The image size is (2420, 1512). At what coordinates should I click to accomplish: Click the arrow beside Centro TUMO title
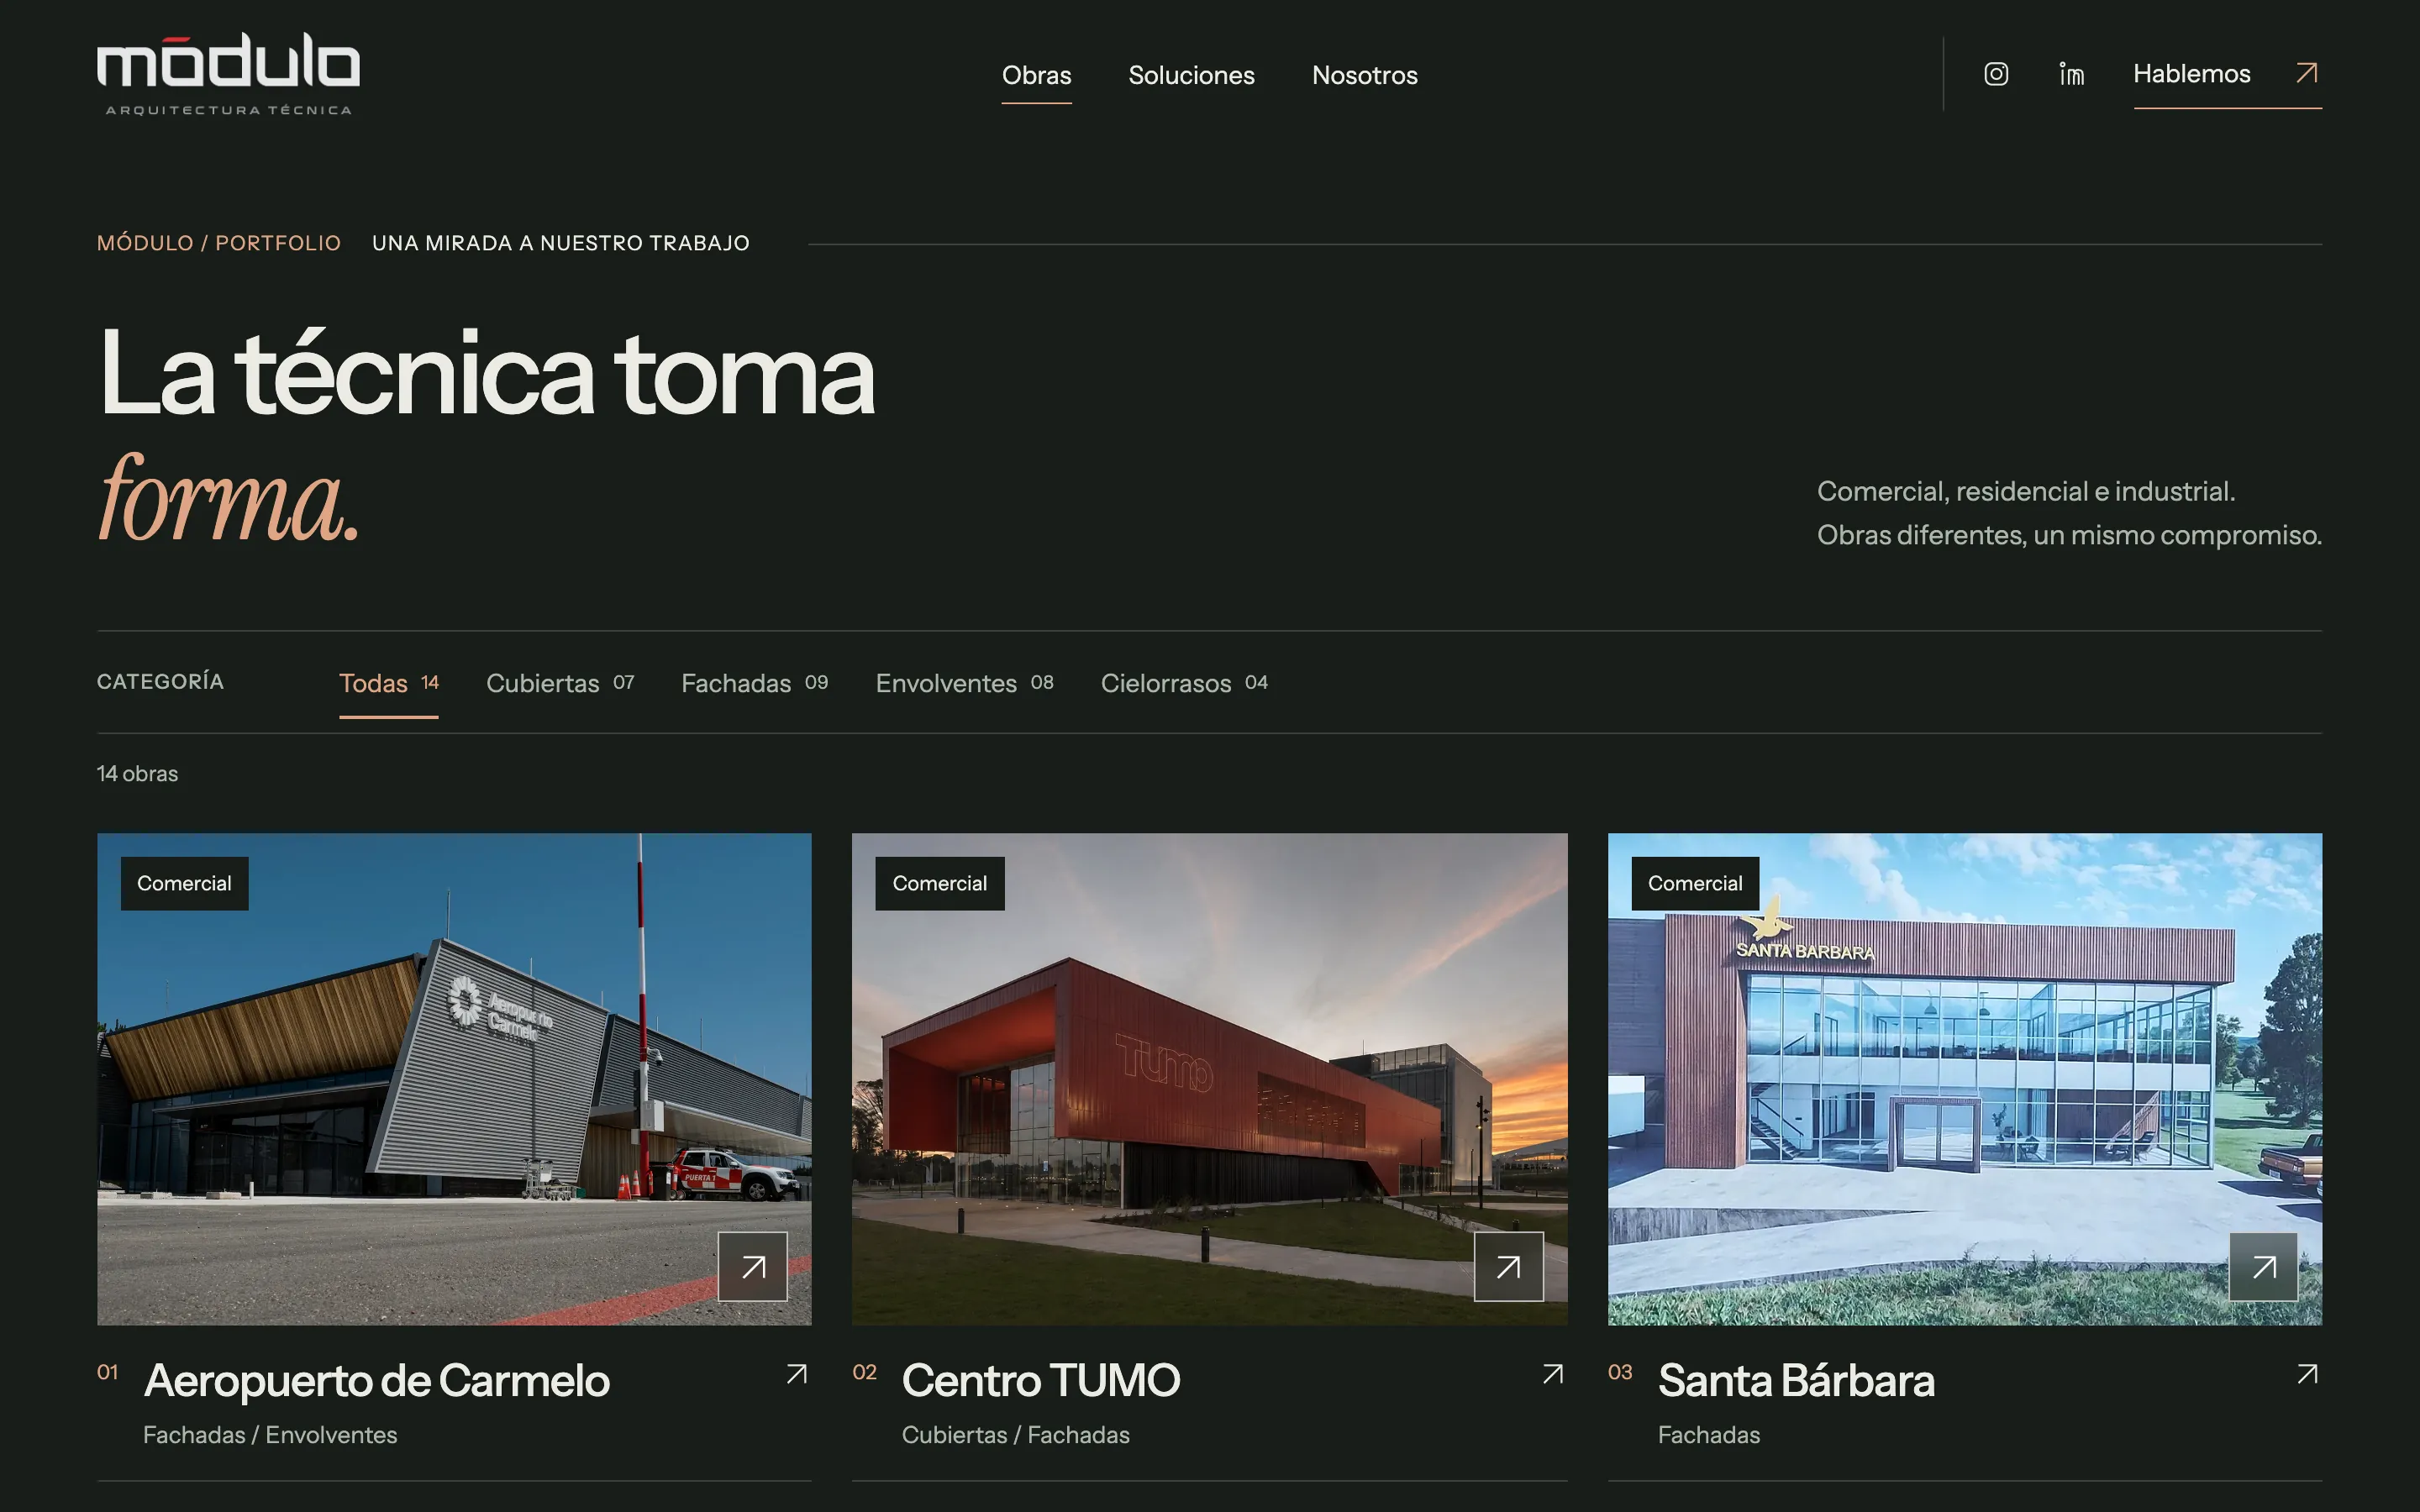(x=1553, y=1374)
